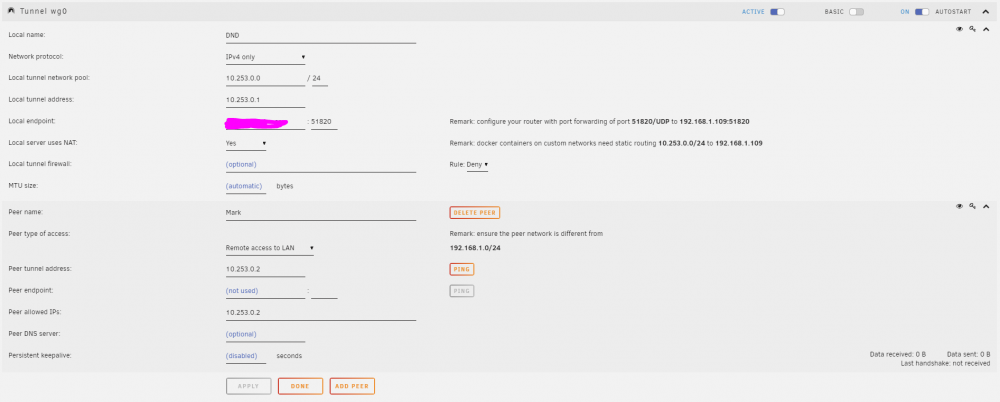Toggle the BASIC view switch

(x=857, y=11)
